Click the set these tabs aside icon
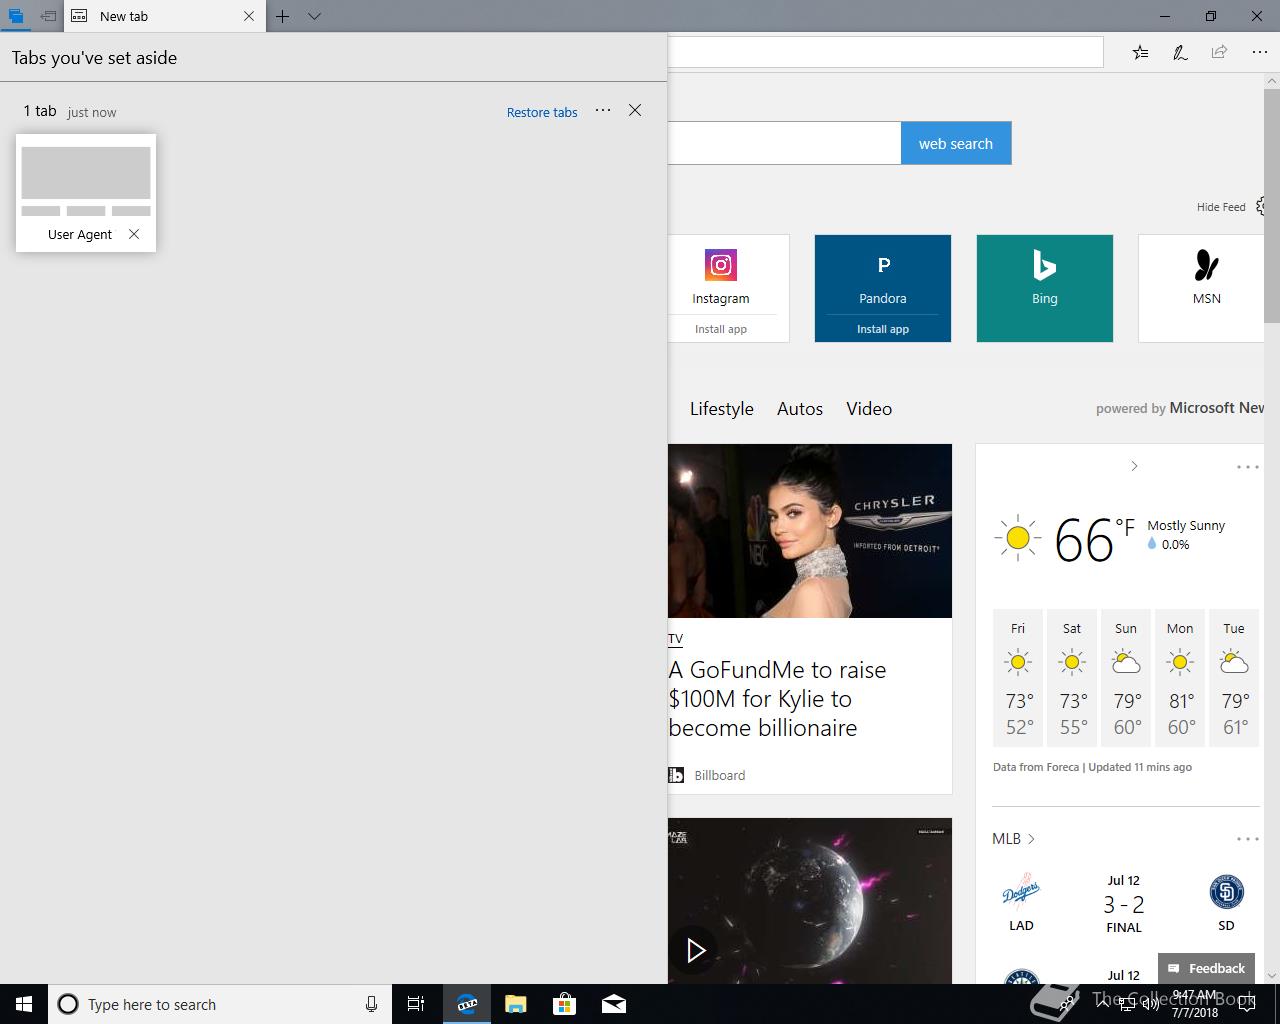Screen dimensions: 1280x1024 click(x=48, y=16)
